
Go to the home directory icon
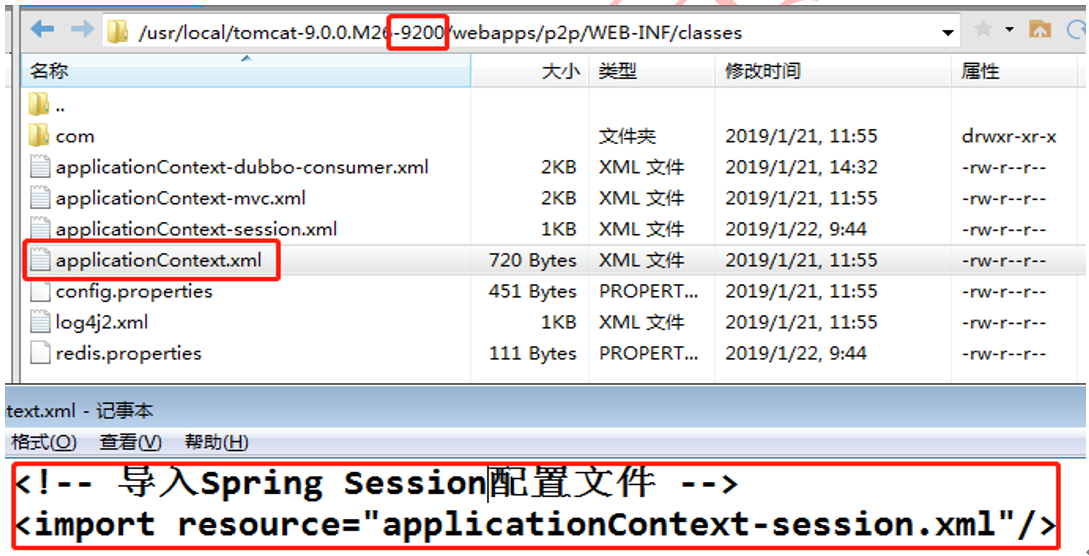coord(1039,30)
